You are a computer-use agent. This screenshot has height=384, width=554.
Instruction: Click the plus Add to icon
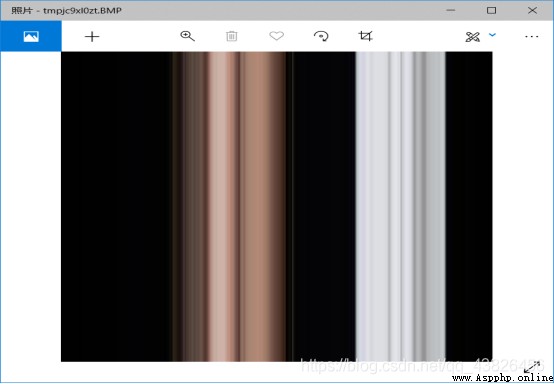[x=92, y=36]
